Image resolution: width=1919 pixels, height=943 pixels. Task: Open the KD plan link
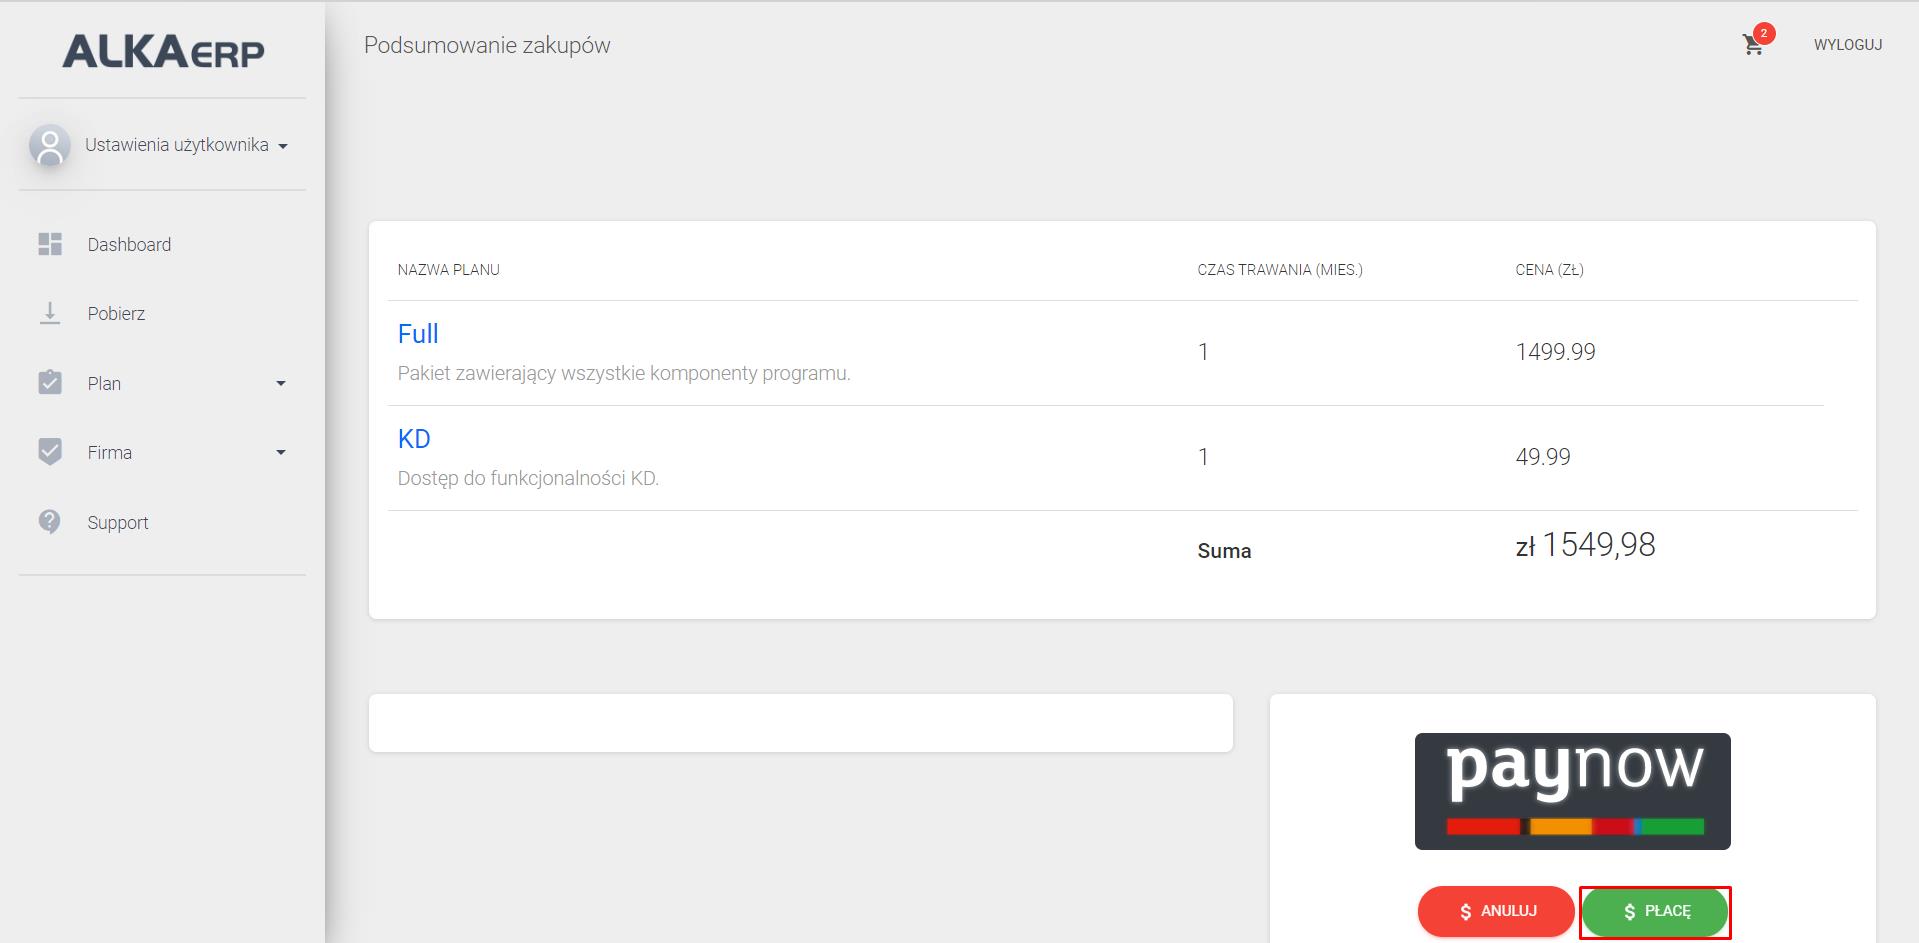click(414, 439)
